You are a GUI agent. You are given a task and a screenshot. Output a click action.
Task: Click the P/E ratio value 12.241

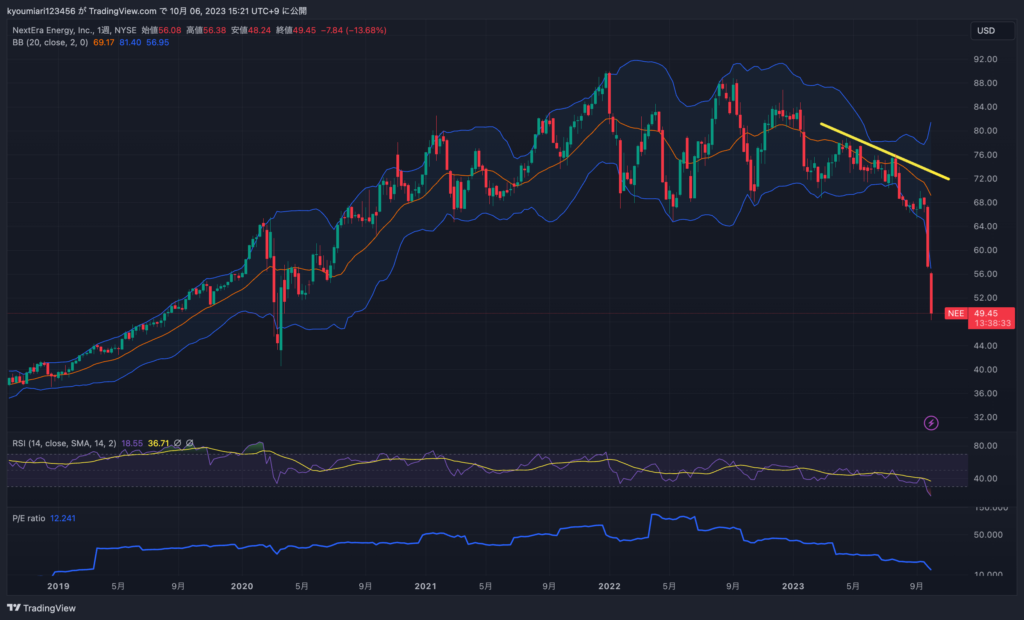[x=63, y=518]
